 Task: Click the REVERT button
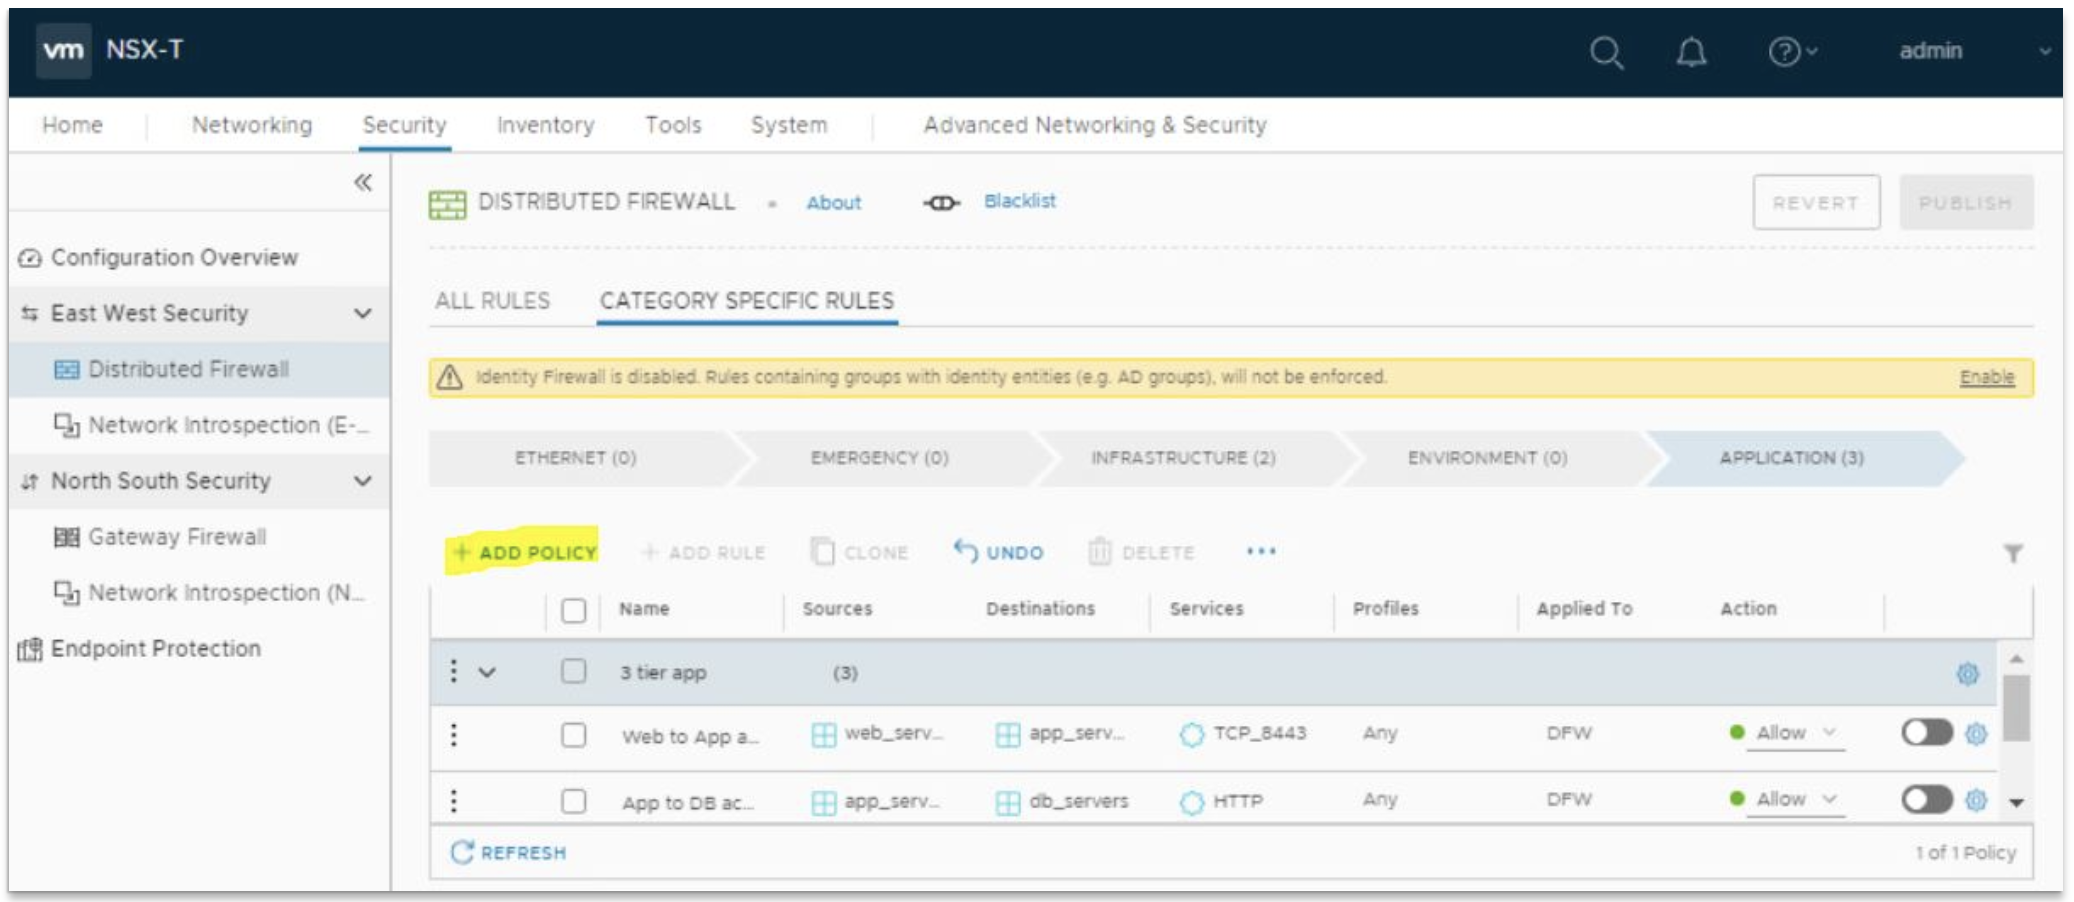[x=1816, y=203]
